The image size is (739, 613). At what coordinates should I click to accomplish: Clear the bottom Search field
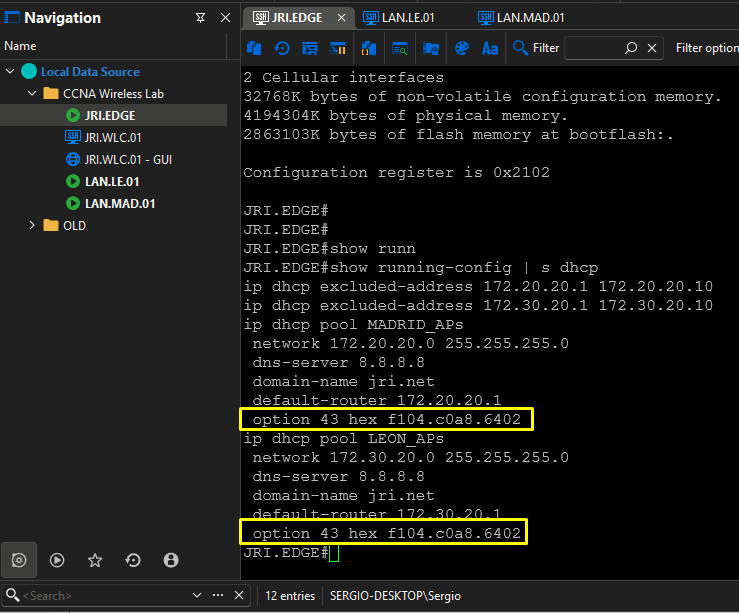(x=239, y=595)
